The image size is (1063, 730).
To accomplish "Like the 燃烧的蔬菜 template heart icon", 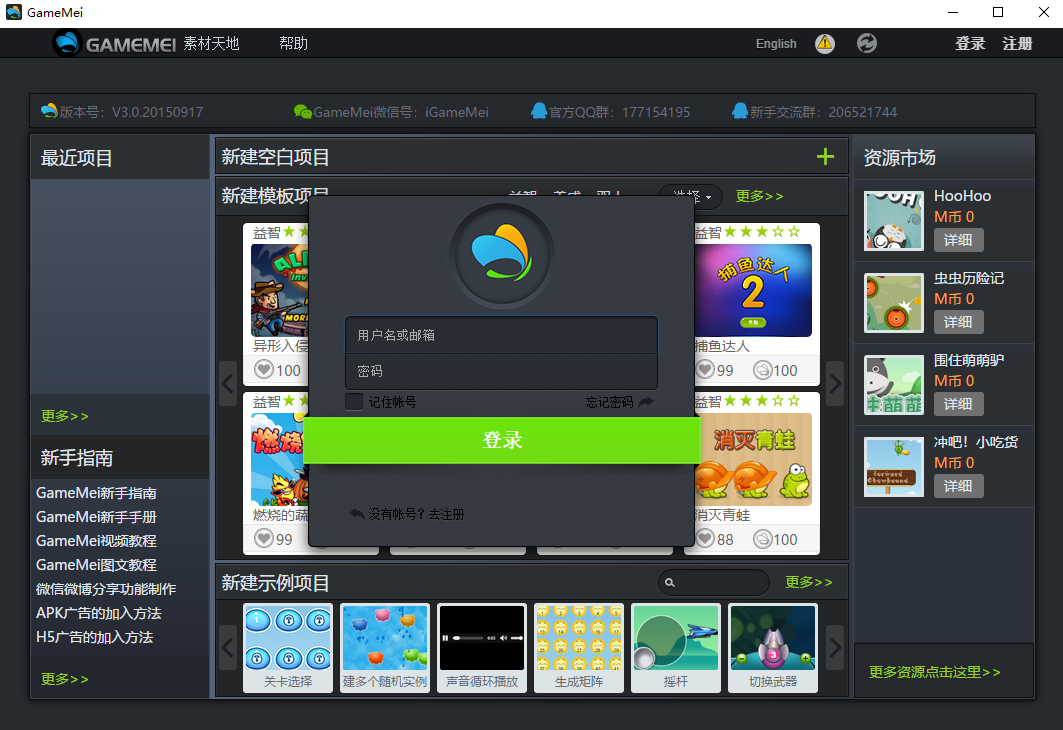I will (264, 539).
